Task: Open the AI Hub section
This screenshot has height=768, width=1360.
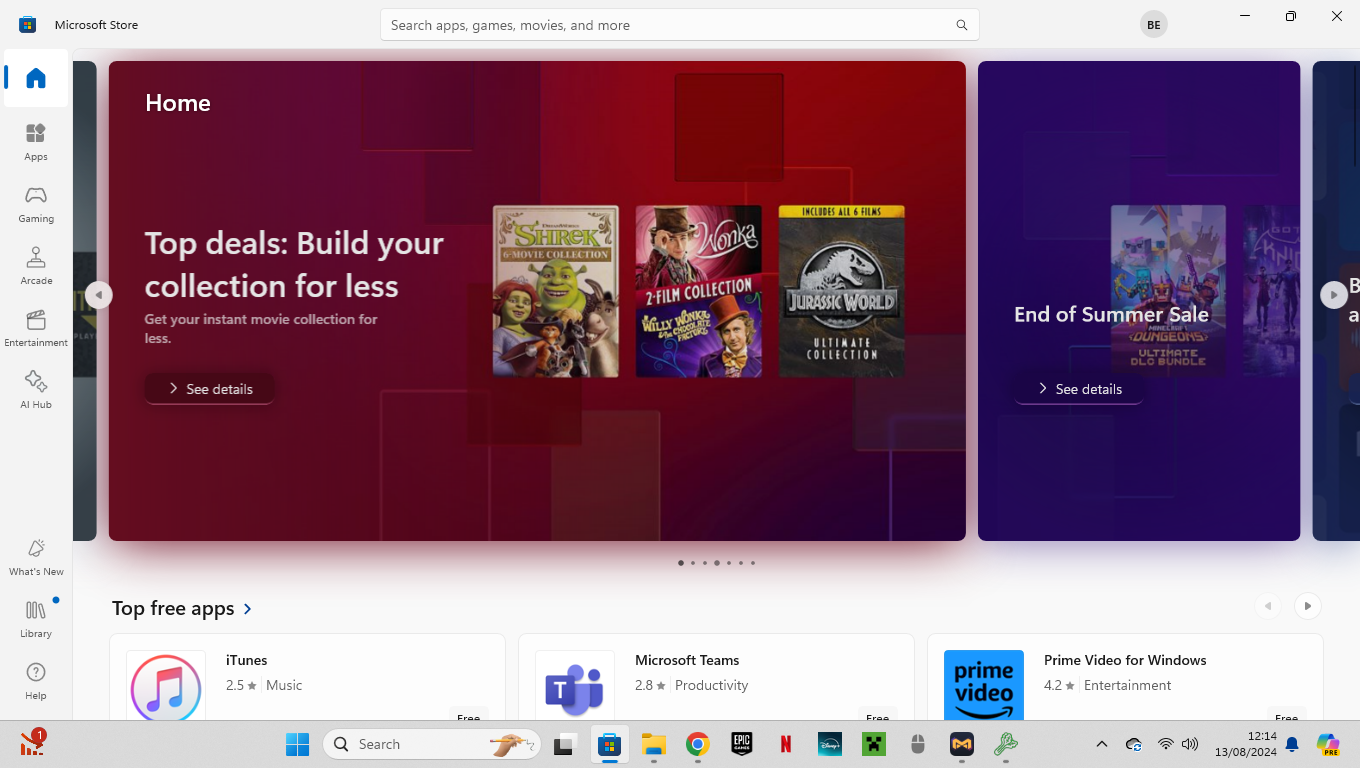Action: click(x=36, y=390)
